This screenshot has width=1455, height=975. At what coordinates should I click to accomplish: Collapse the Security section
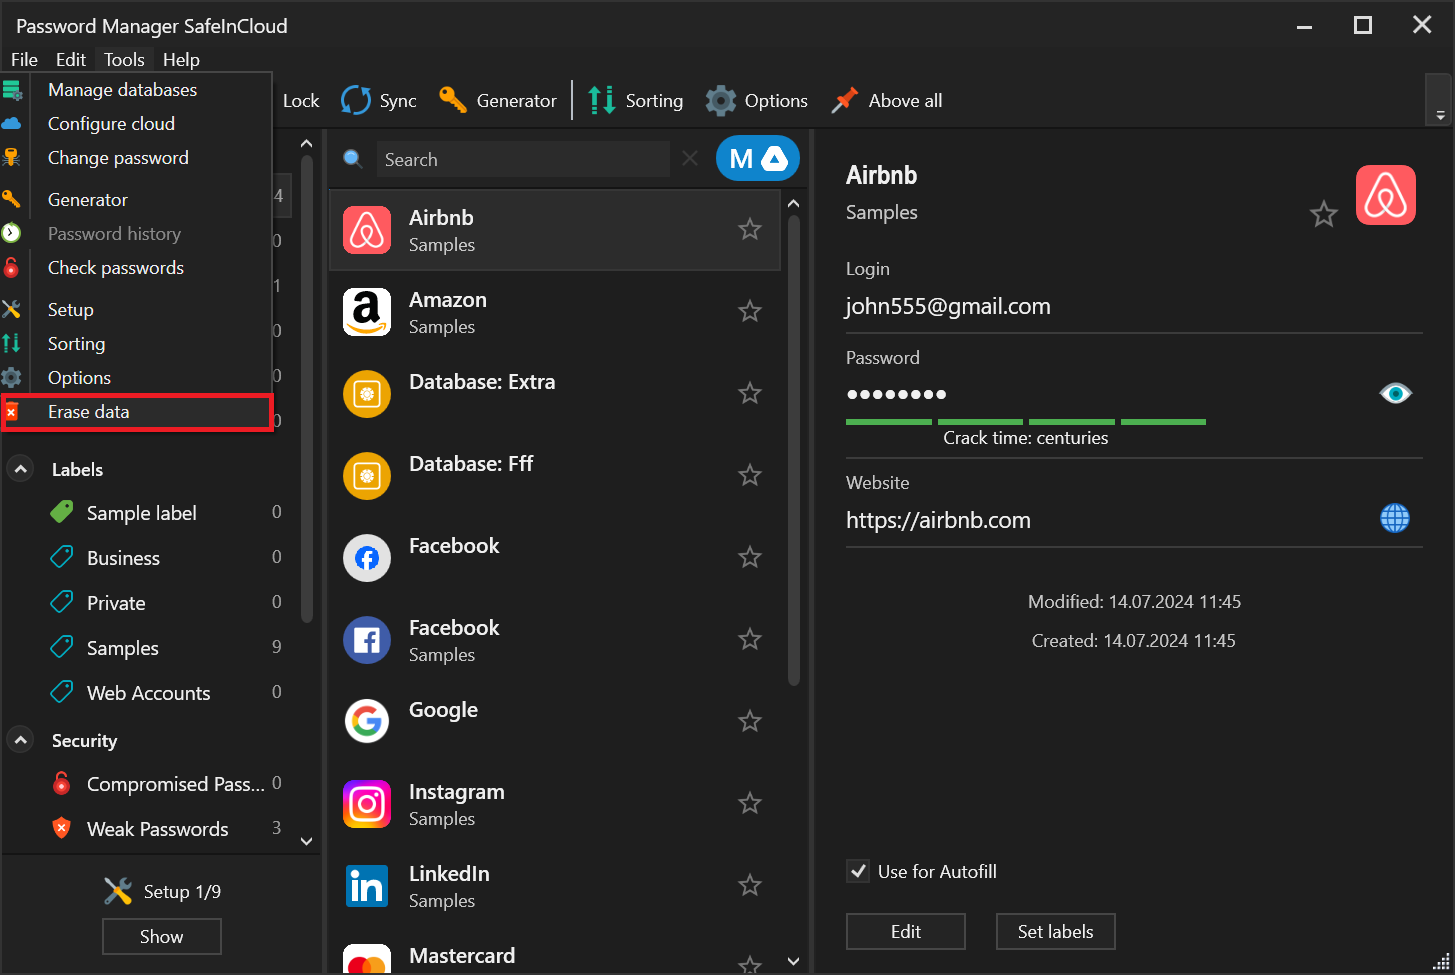click(20, 740)
